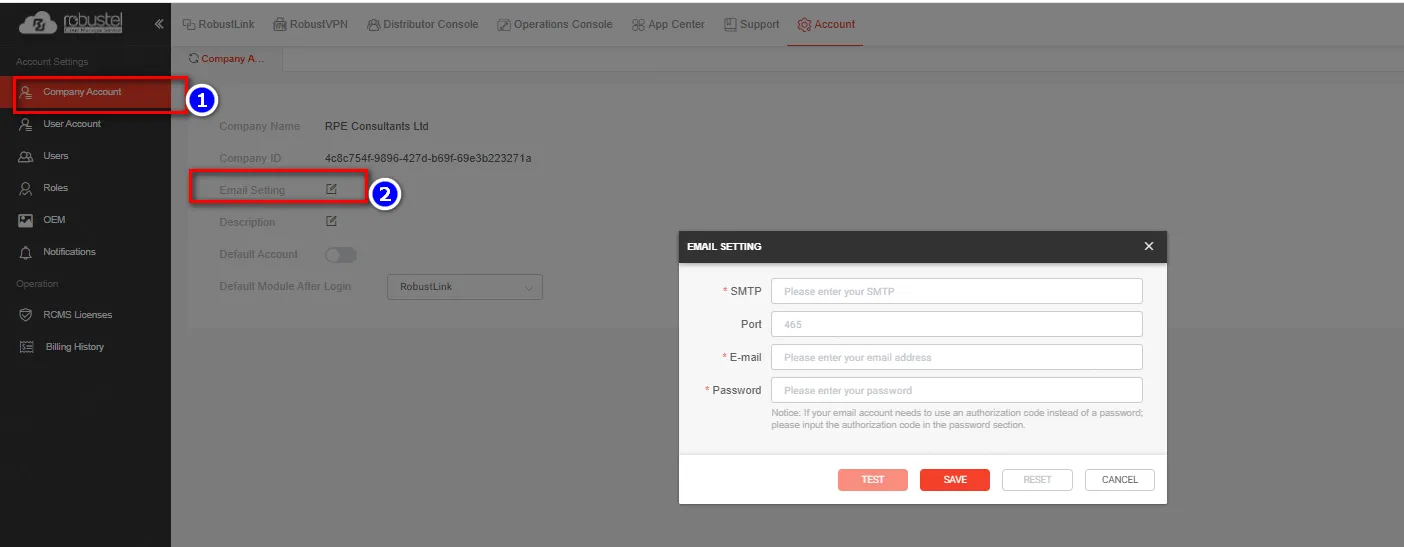Open the App Center tab
Image resolution: width=1404 pixels, height=547 pixels.
click(668, 24)
